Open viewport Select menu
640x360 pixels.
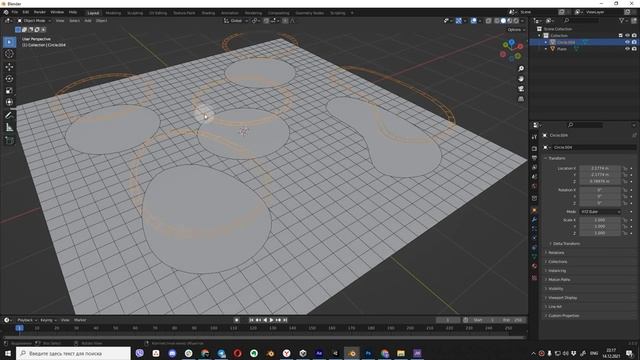point(74,20)
